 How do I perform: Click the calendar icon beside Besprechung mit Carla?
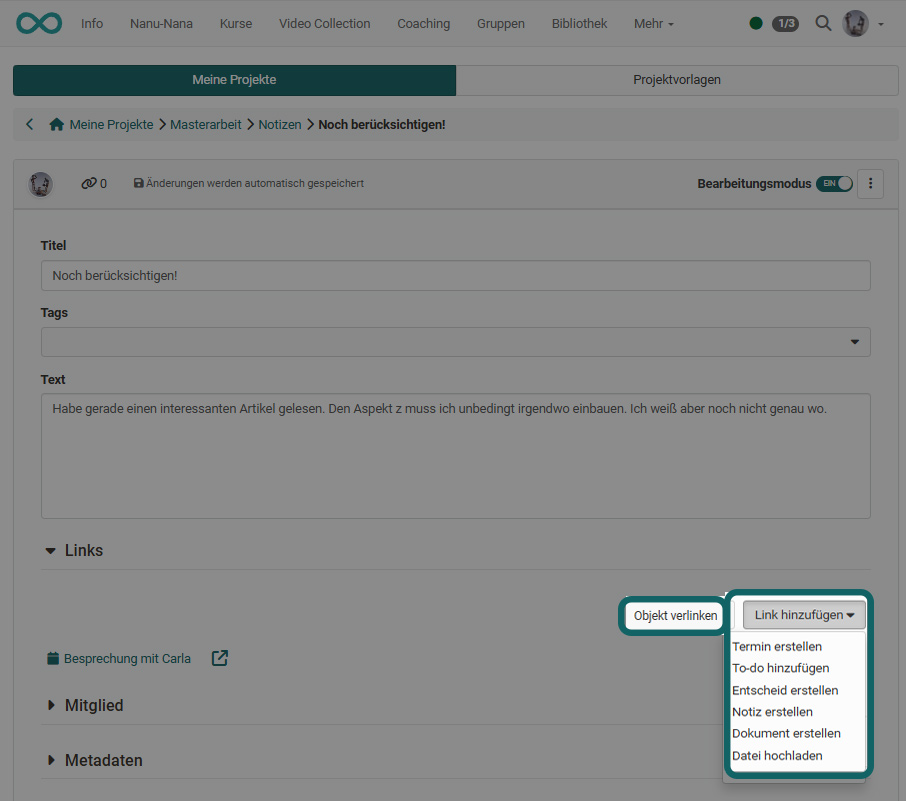tap(51, 658)
